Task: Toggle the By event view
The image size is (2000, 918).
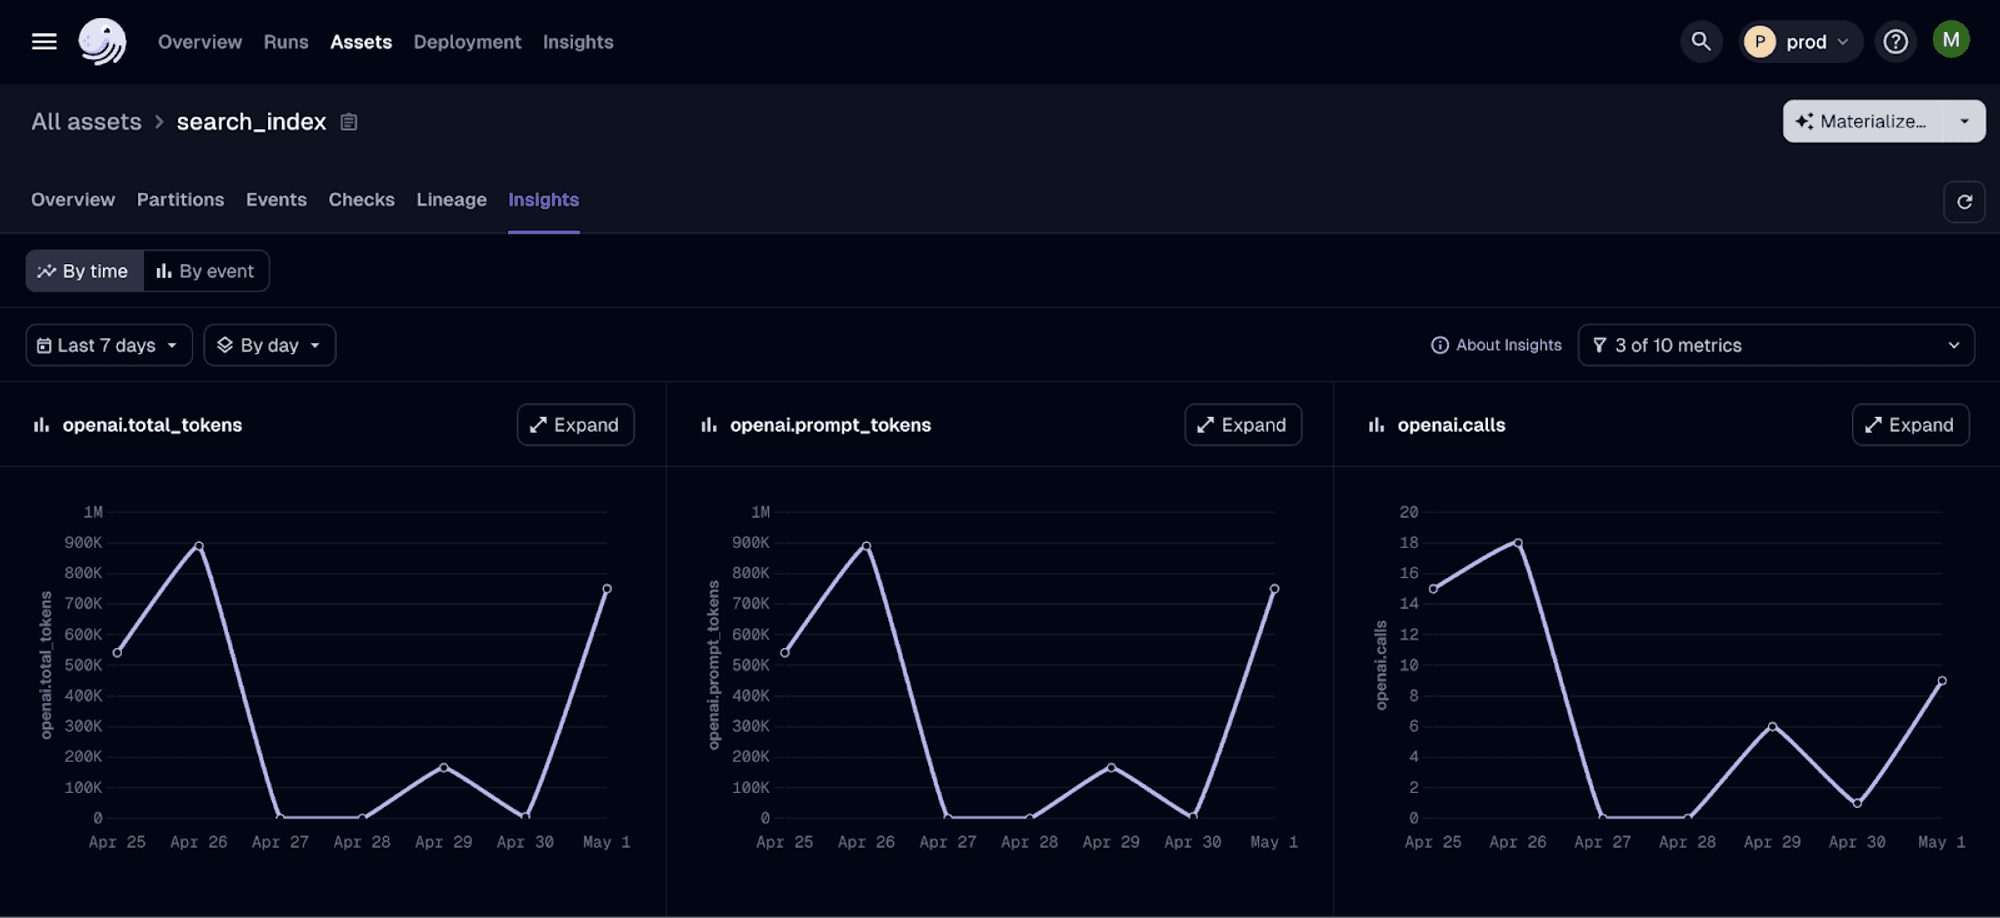Action: (x=206, y=271)
